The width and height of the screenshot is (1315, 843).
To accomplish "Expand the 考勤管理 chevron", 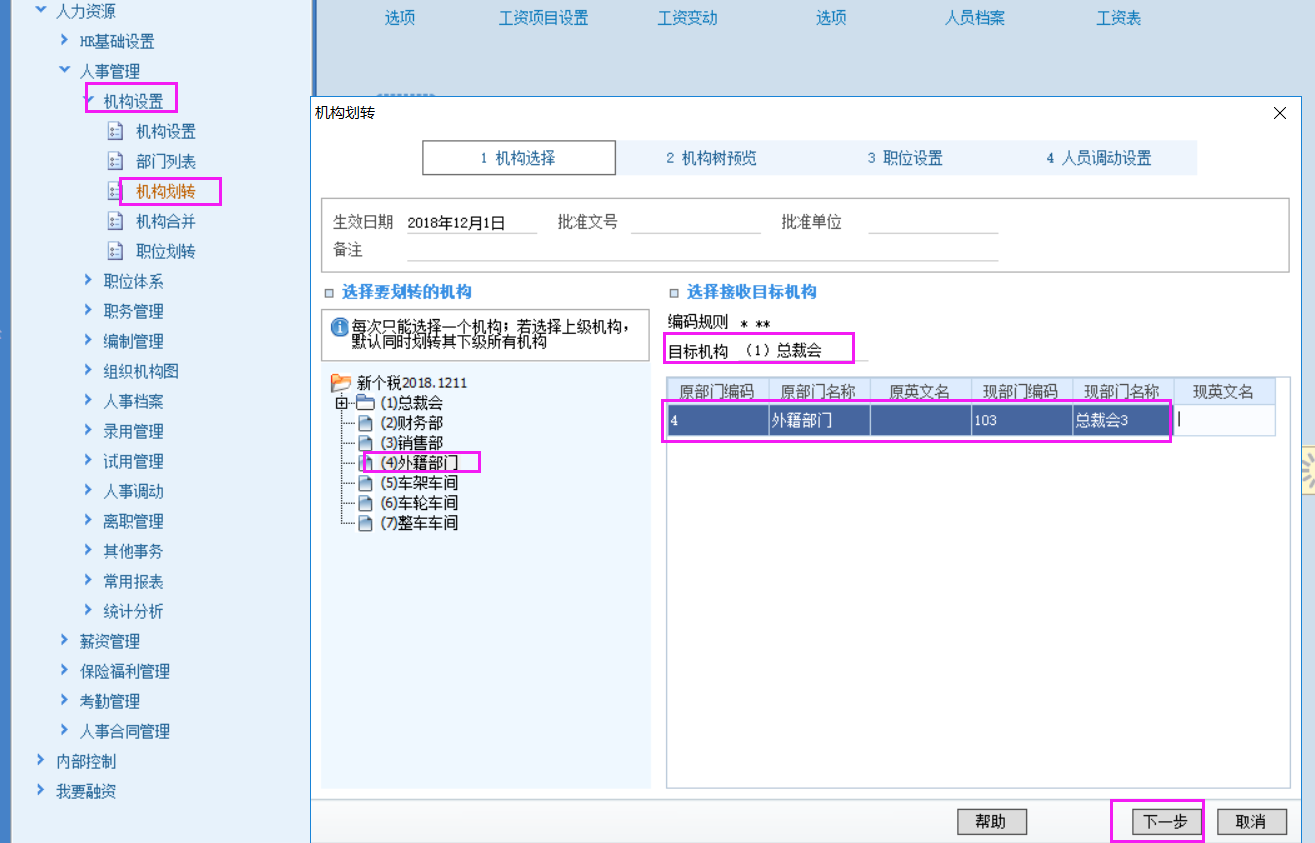I will tap(65, 701).
